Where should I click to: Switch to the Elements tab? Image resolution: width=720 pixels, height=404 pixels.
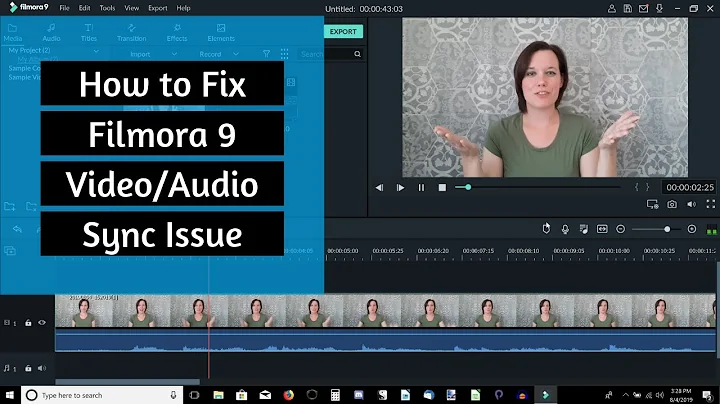tap(221, 33)
